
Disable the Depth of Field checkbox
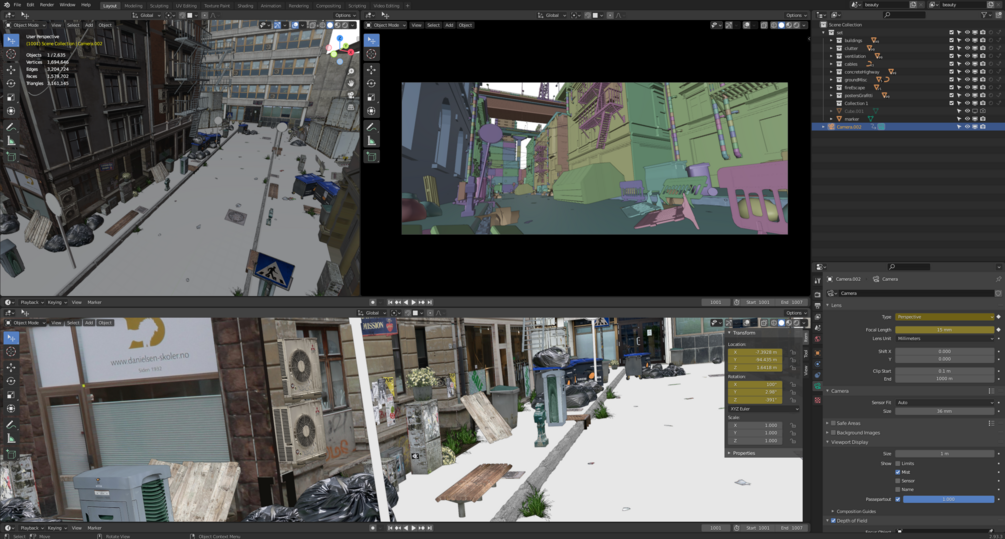click(x=833, y=520)
